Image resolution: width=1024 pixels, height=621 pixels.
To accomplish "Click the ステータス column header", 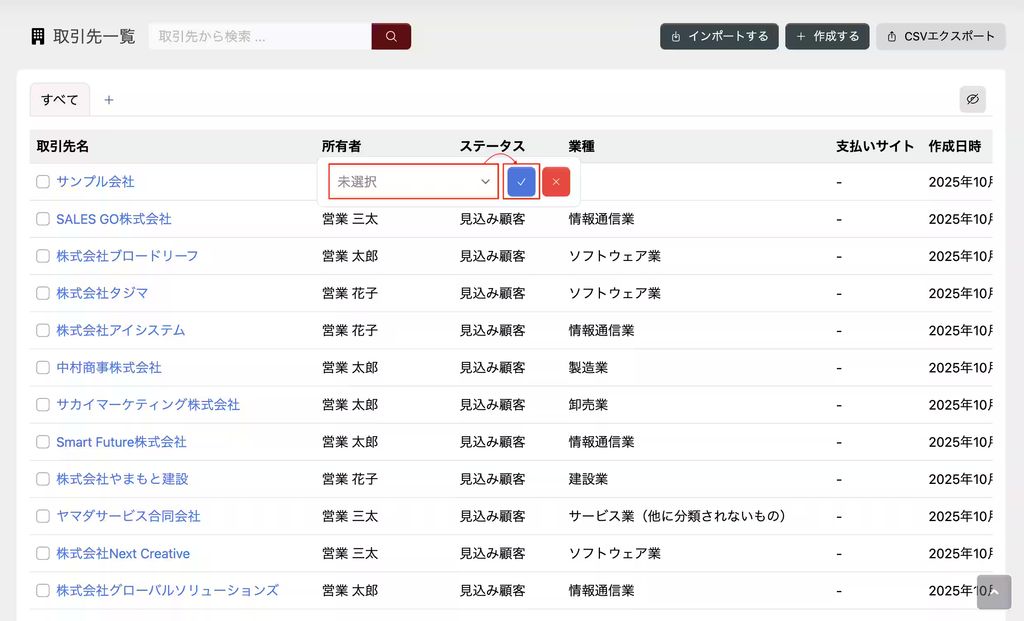I will pos(492,146).
